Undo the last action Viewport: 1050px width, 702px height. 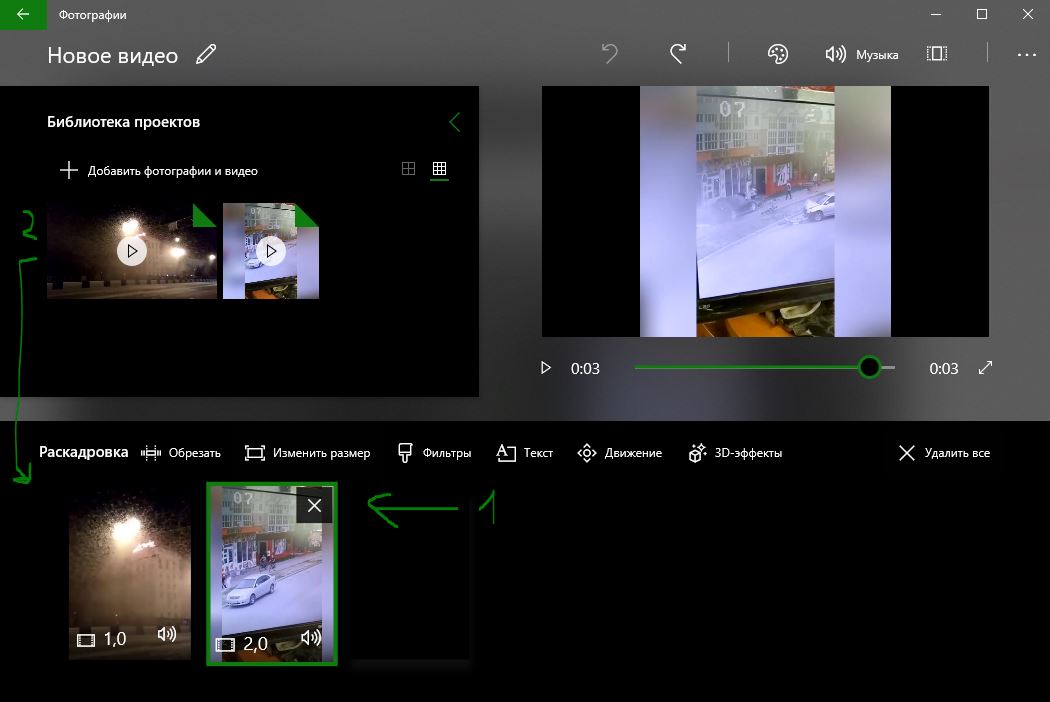[x=609, y=54]
